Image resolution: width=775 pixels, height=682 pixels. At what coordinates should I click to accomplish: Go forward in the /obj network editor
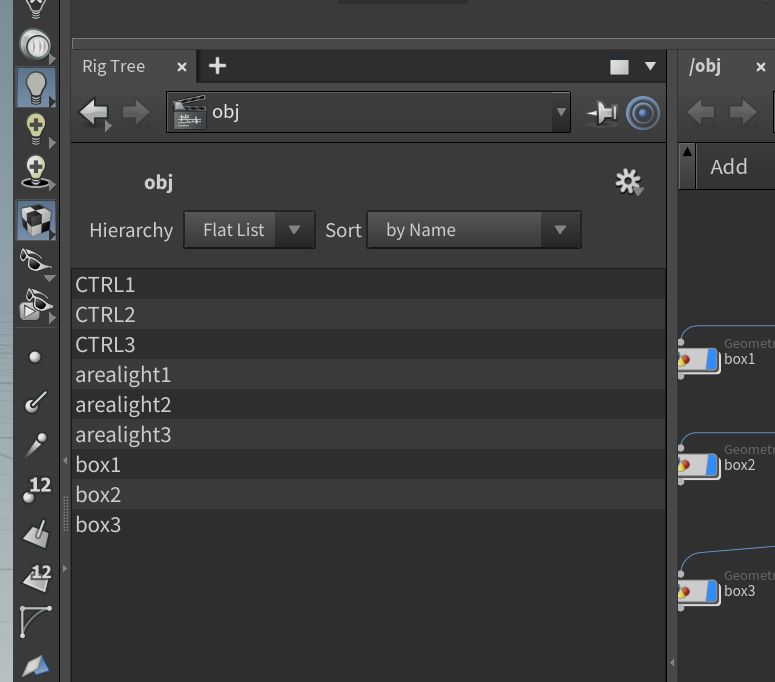coord(743,113)
